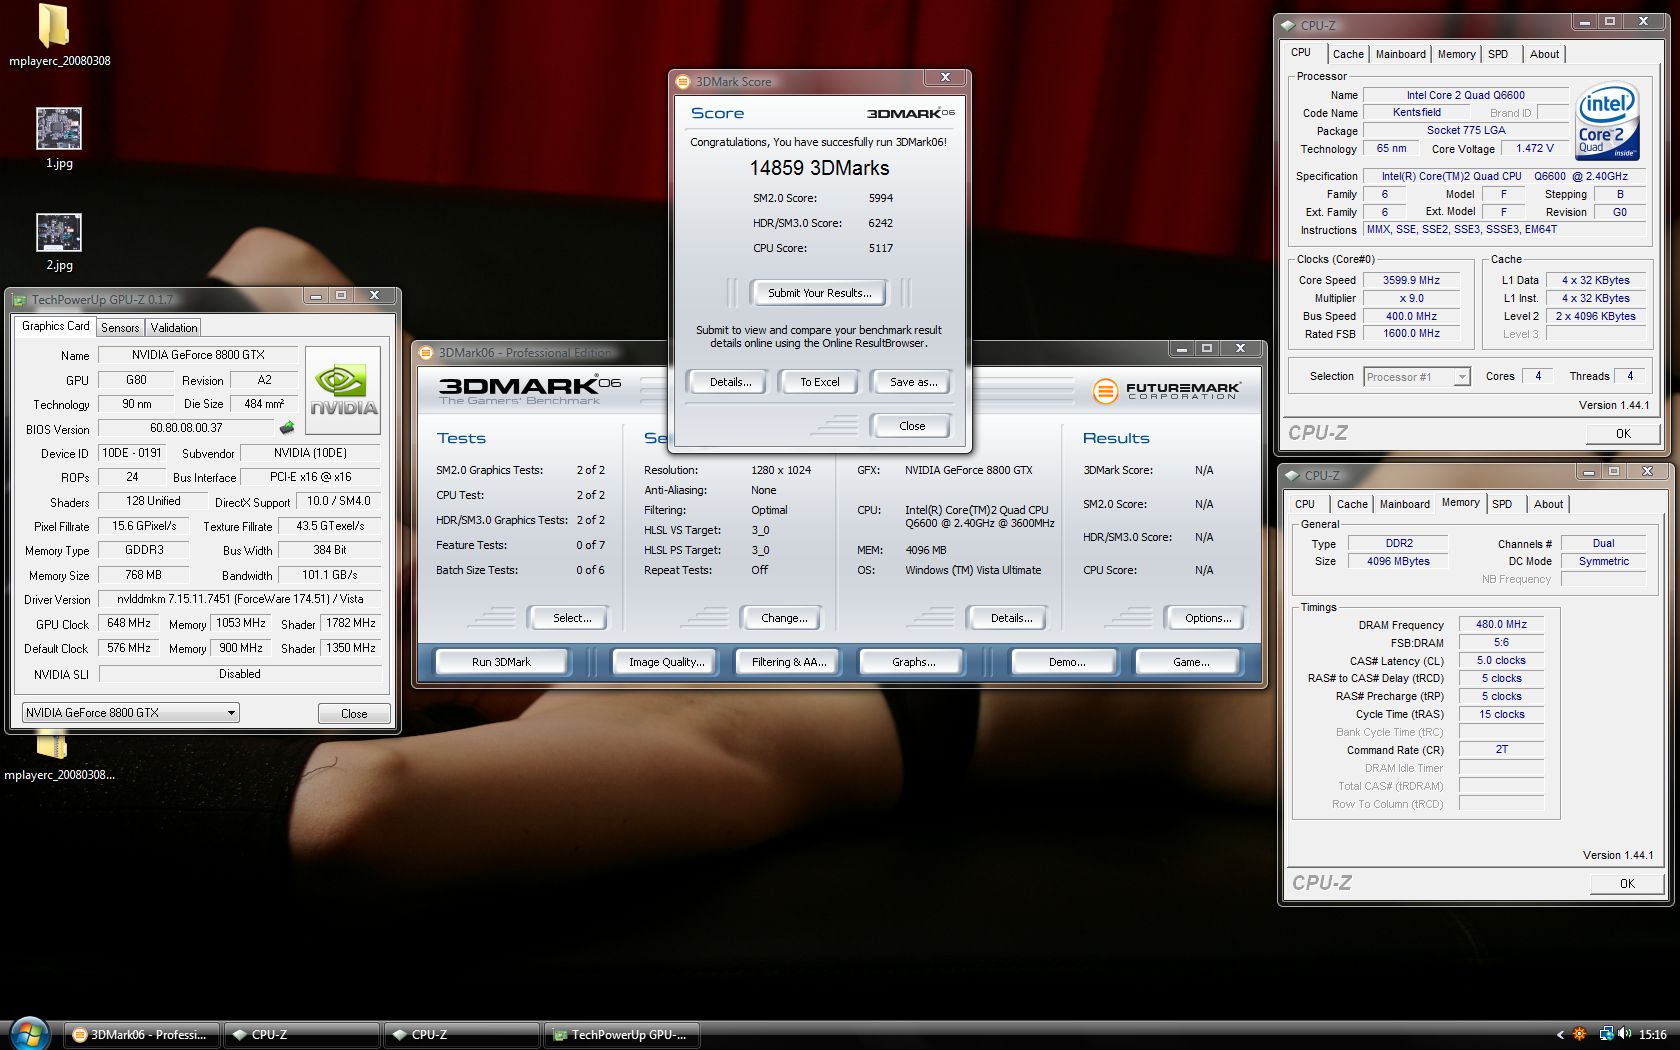This screenshot has height=1050, width=1680.
Task: Click the Futuremark Corporation logo
Action: point(1166,391)
